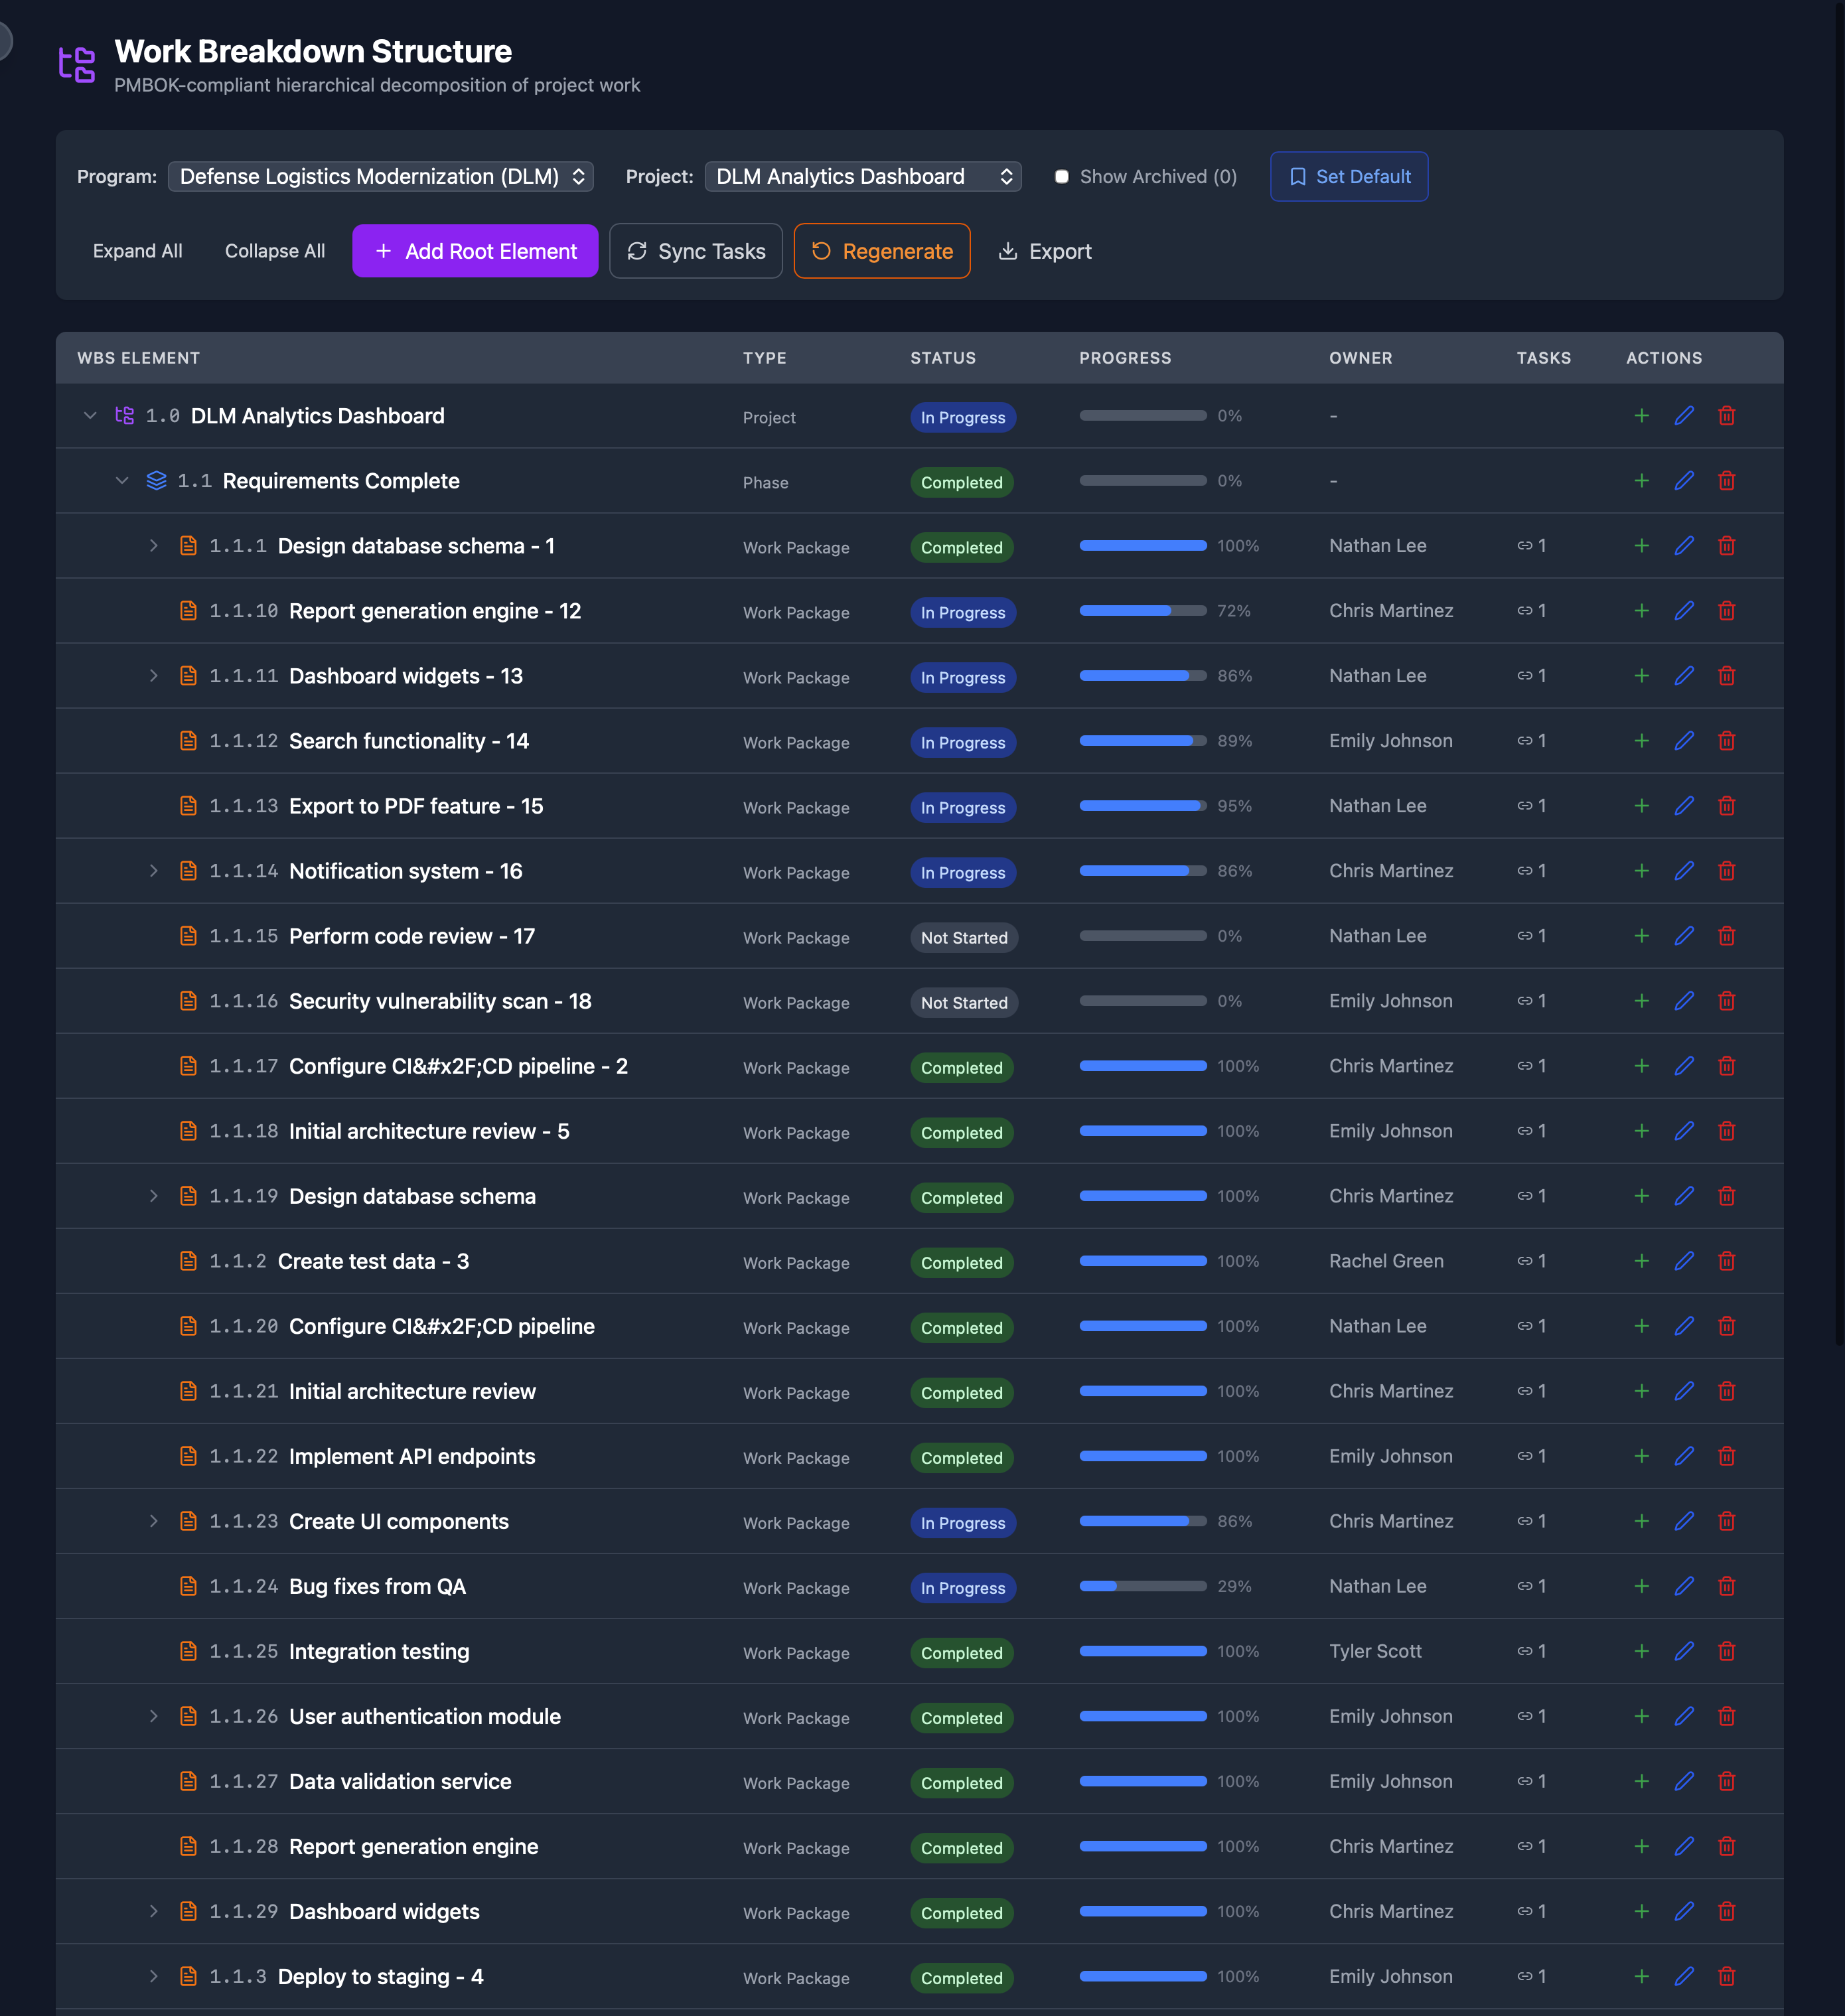Click the trash icon for the Integration testing row
The height and width of the screenshot is (2016, 1845).
pyautogui.click(x=1726, y=1651)
